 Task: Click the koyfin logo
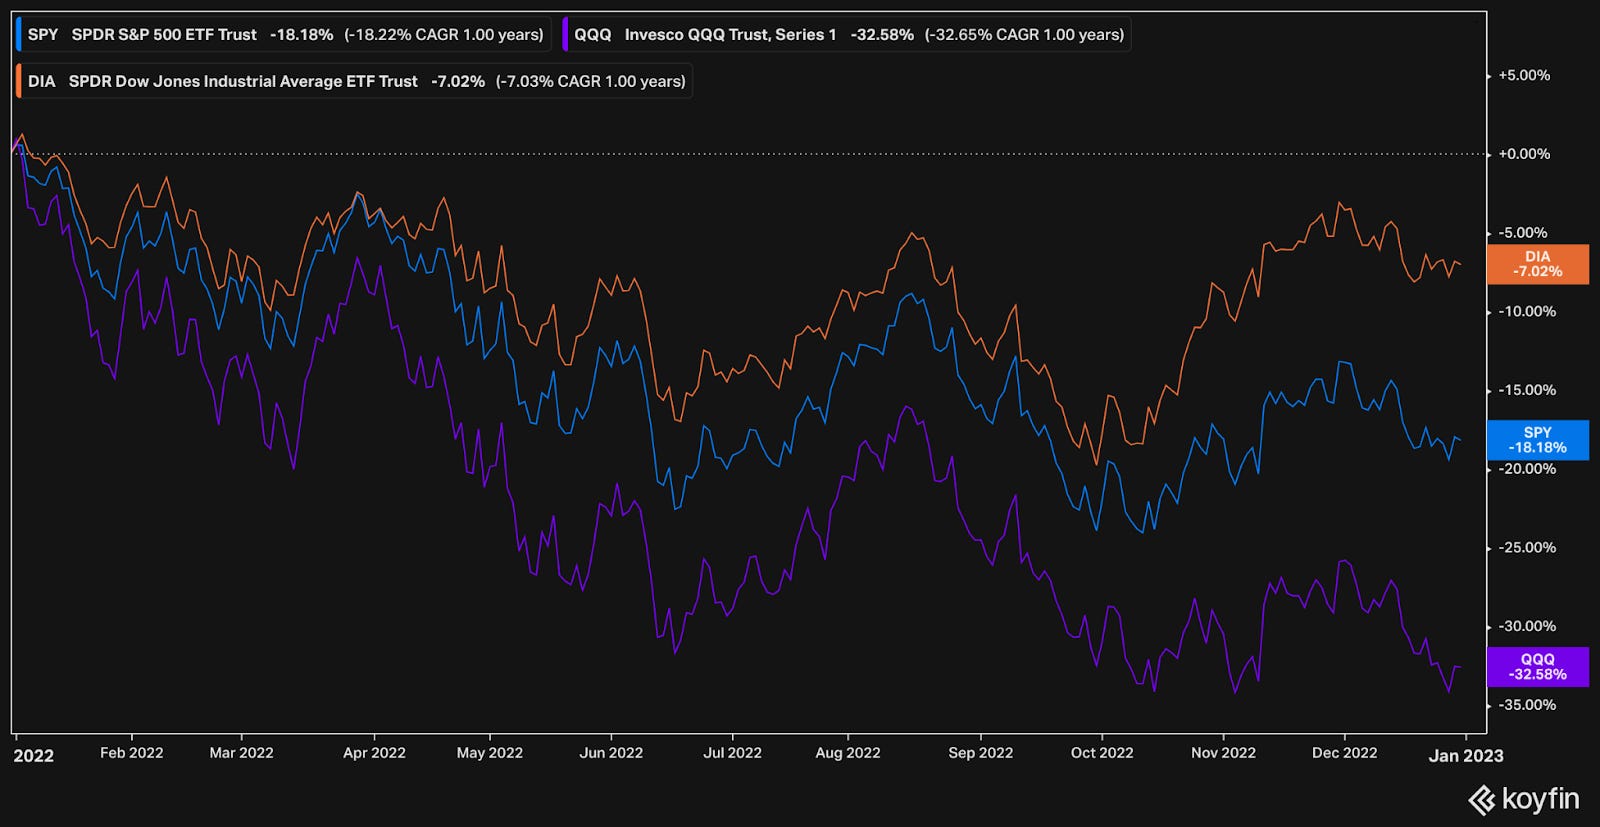[x=1523, y=799]
